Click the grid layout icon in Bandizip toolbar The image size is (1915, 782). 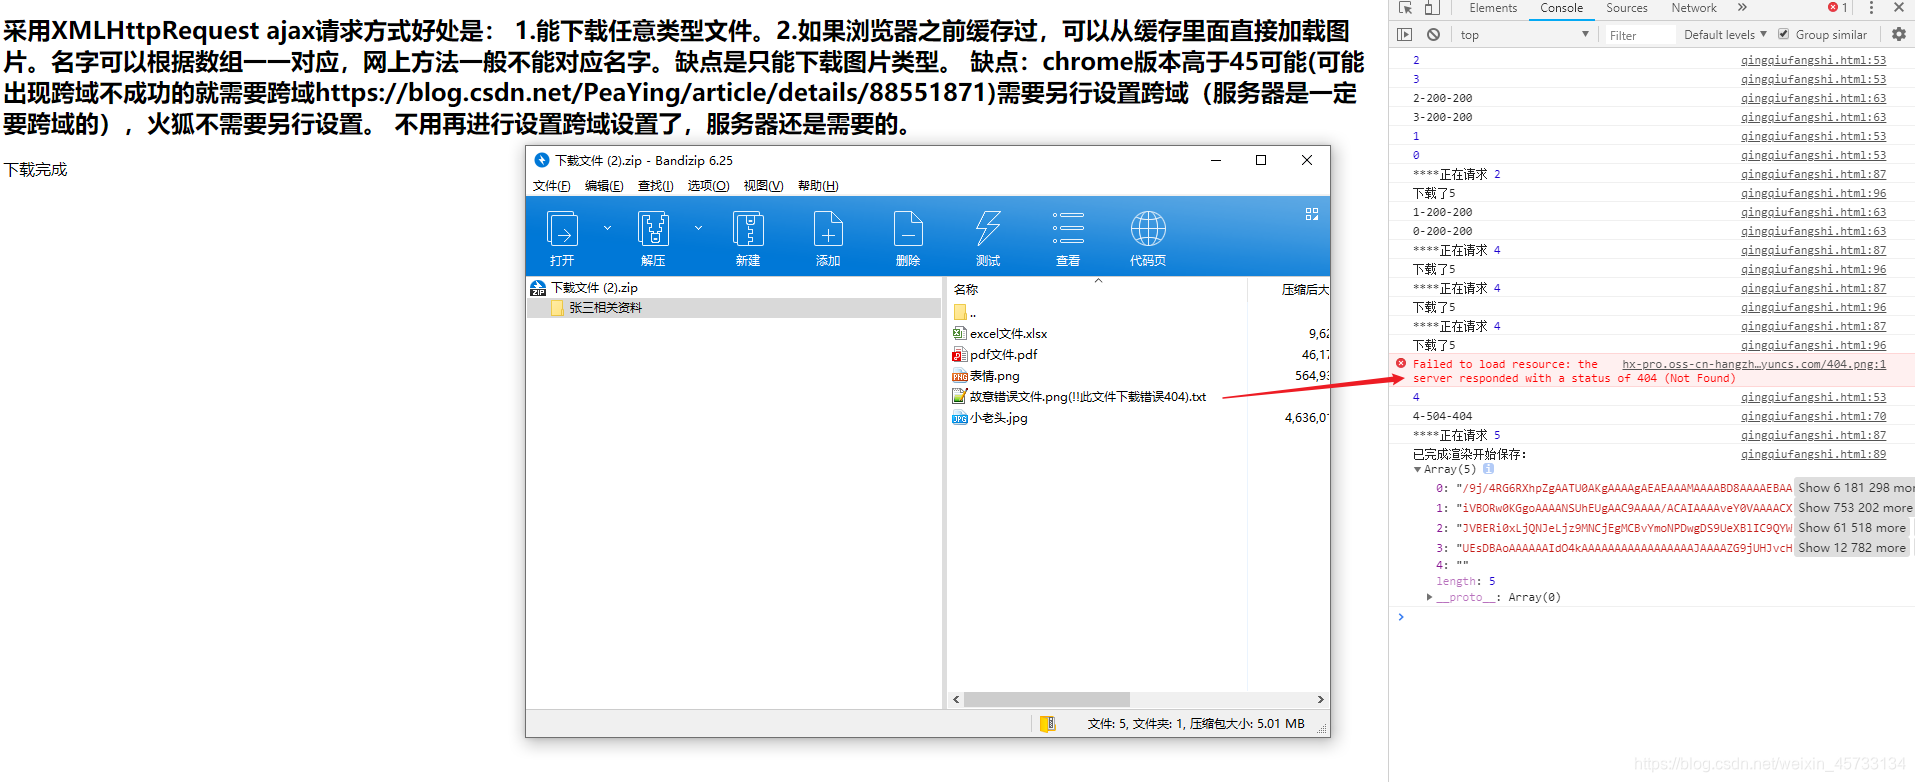coord(1312,214)
